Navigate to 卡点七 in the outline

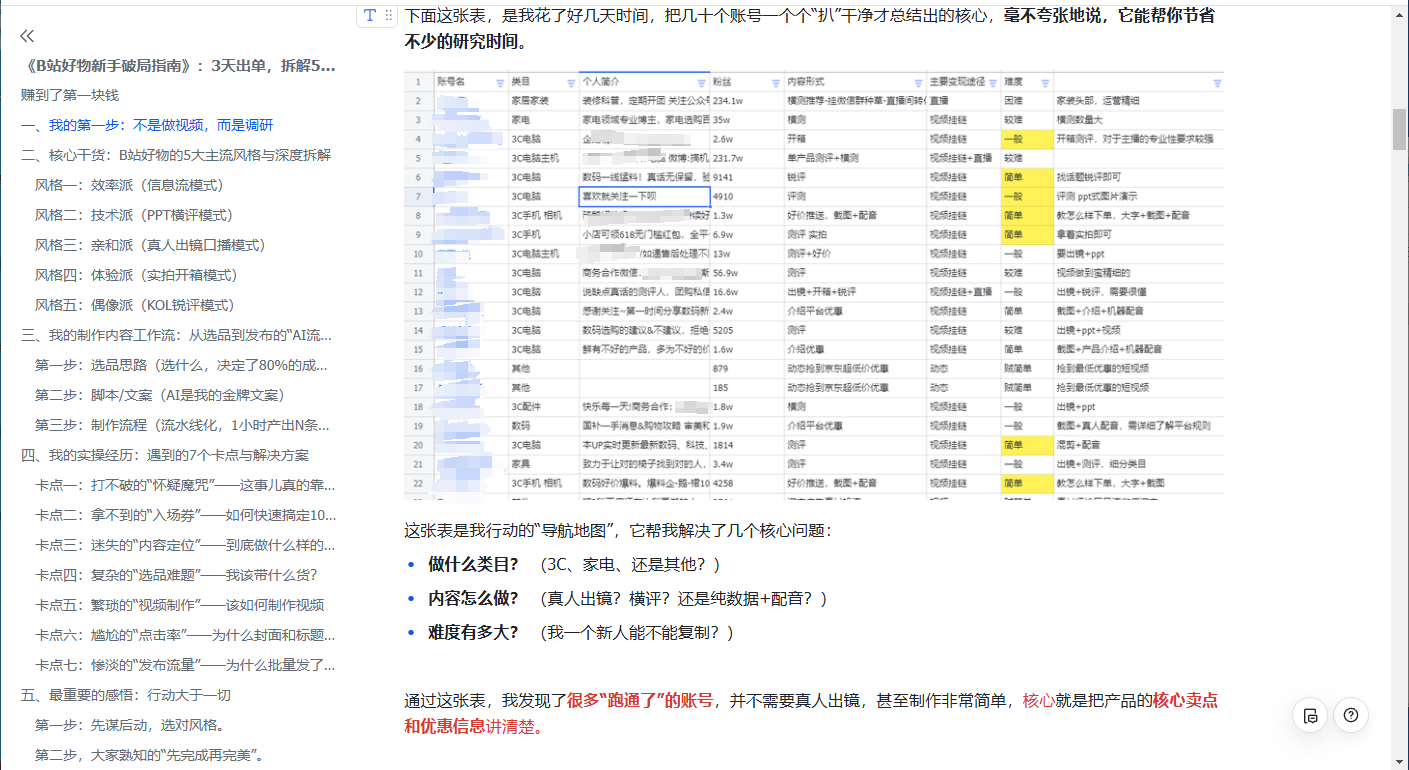(x=185, y=665)
